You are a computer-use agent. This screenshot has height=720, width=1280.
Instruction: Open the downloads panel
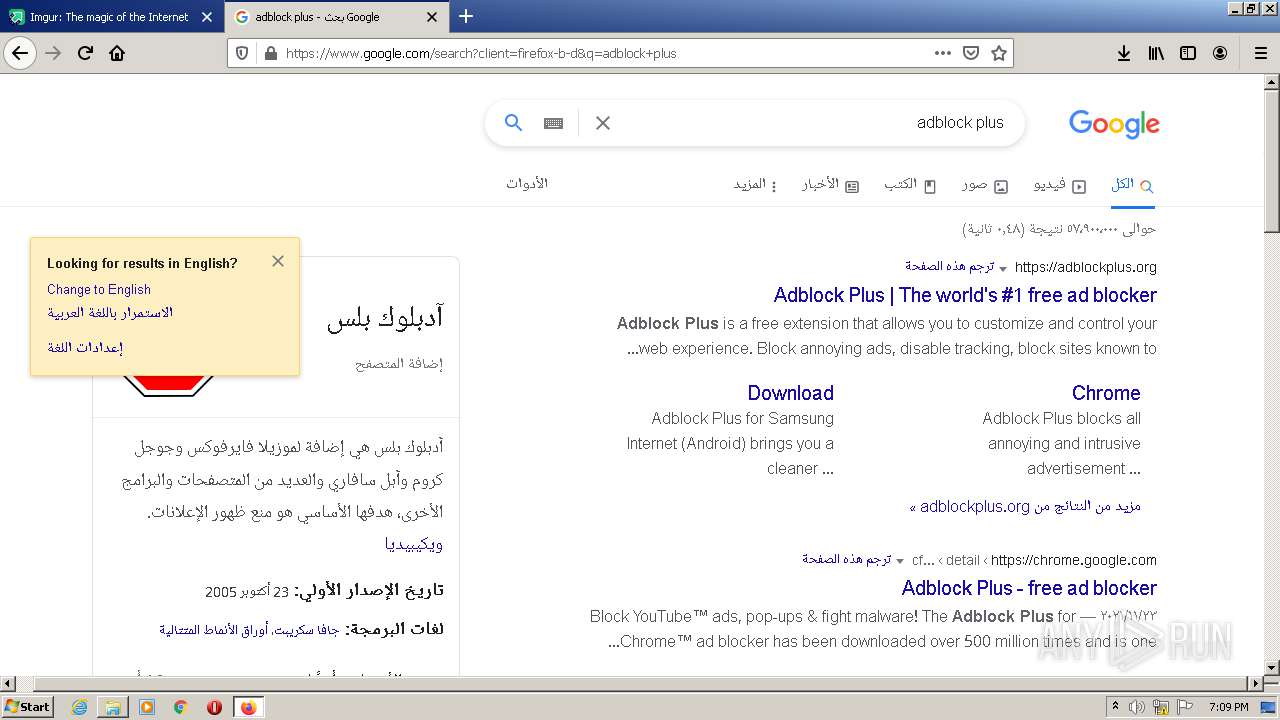[x=1124, y=53]
